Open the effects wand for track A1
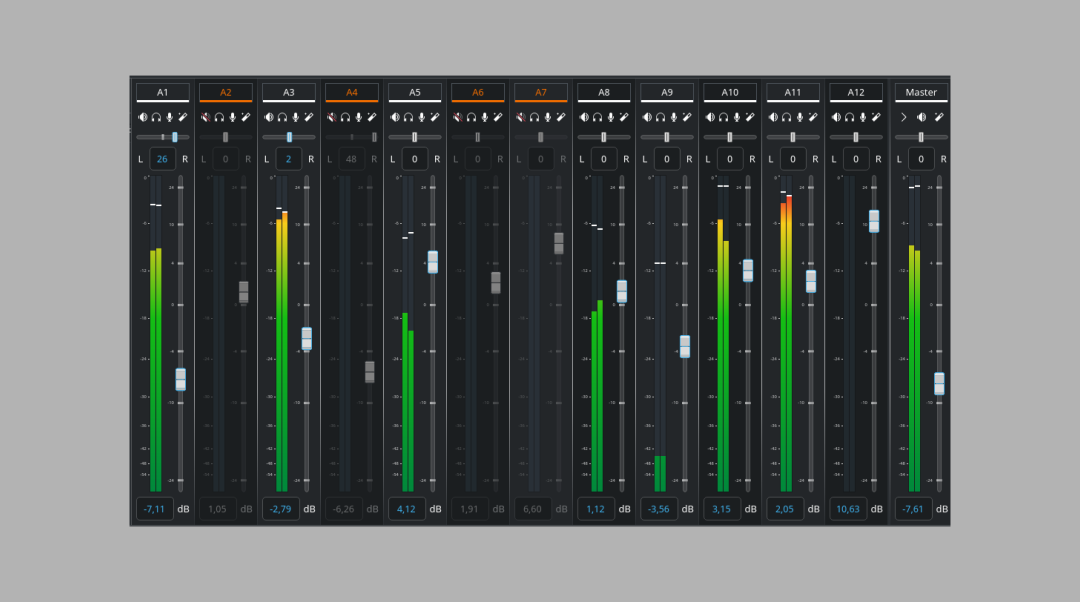The image size is (1080, 602). point(182,117)
